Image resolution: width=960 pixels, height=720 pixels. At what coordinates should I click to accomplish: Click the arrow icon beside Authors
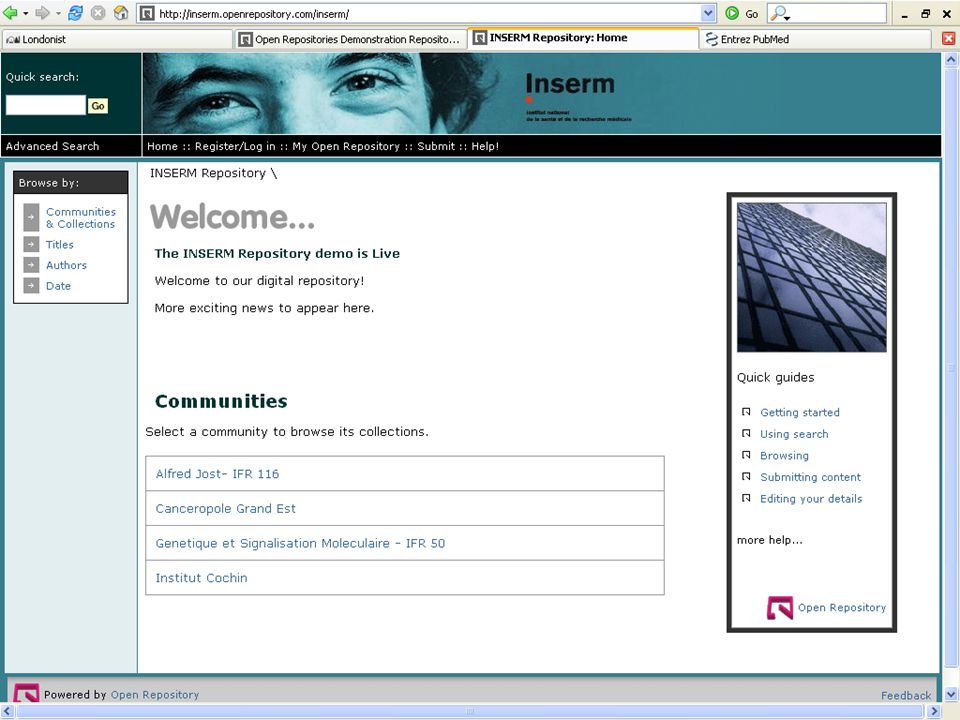31,265
